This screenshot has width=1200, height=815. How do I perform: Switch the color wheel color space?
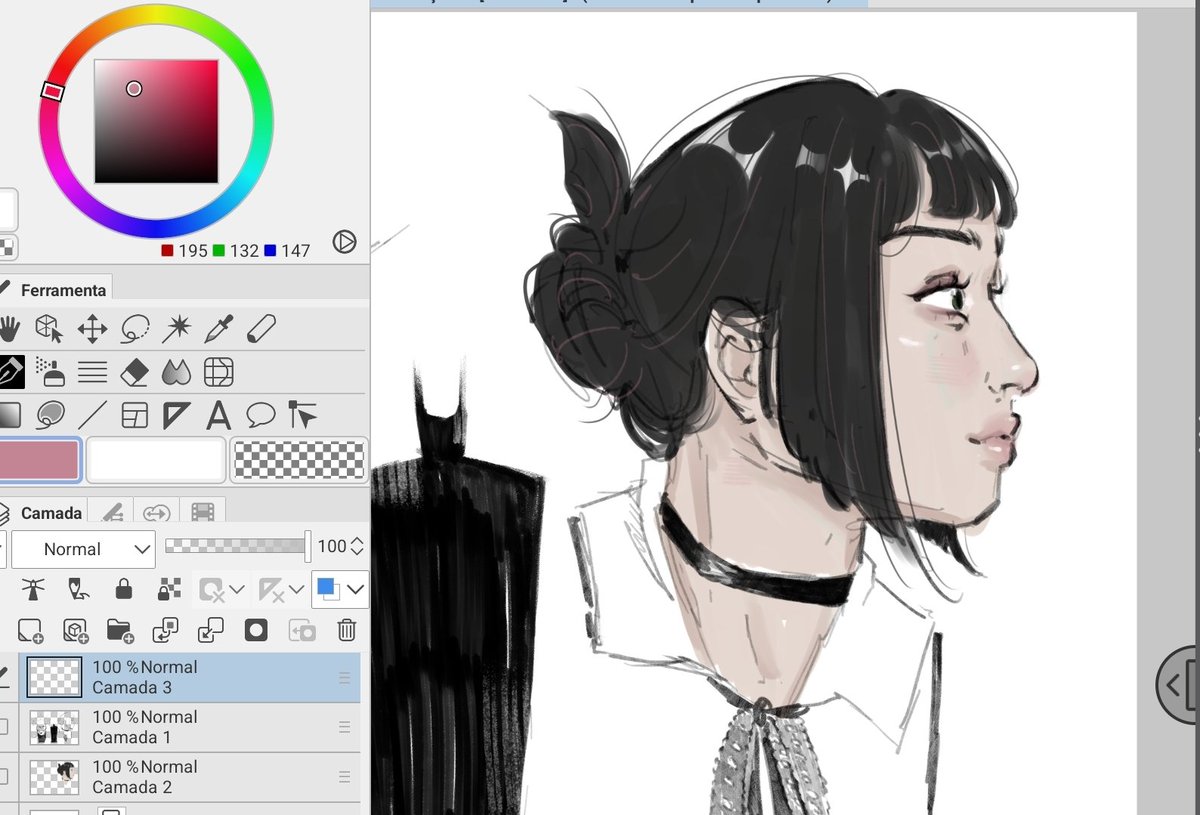(344, 241)
